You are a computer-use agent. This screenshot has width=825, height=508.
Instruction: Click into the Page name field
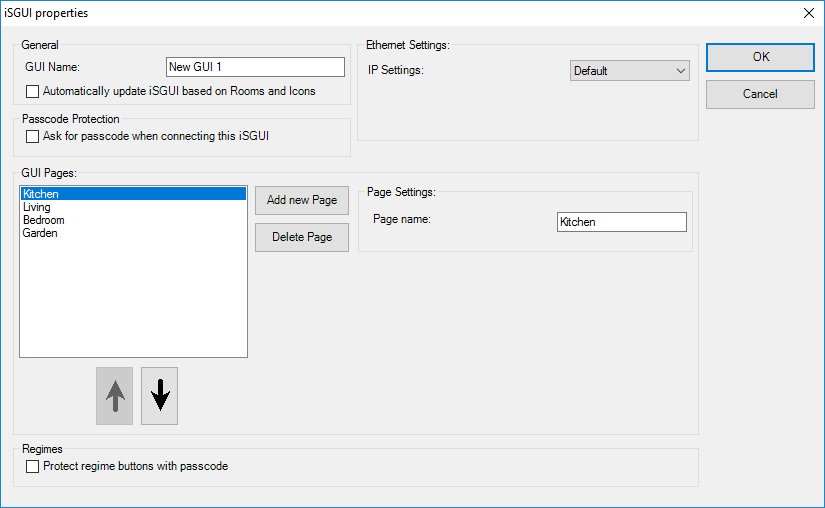coord(621,222)
